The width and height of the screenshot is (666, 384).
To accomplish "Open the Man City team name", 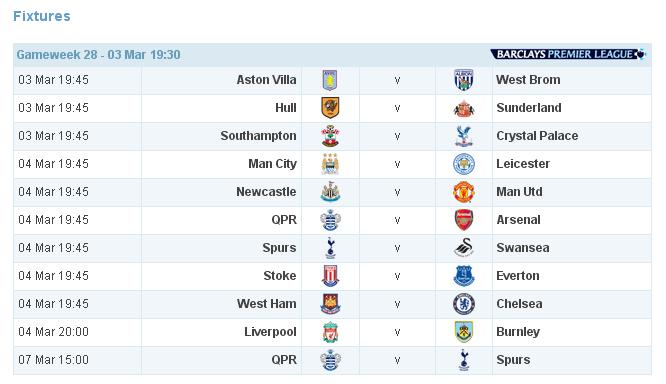I will point(272,164).
